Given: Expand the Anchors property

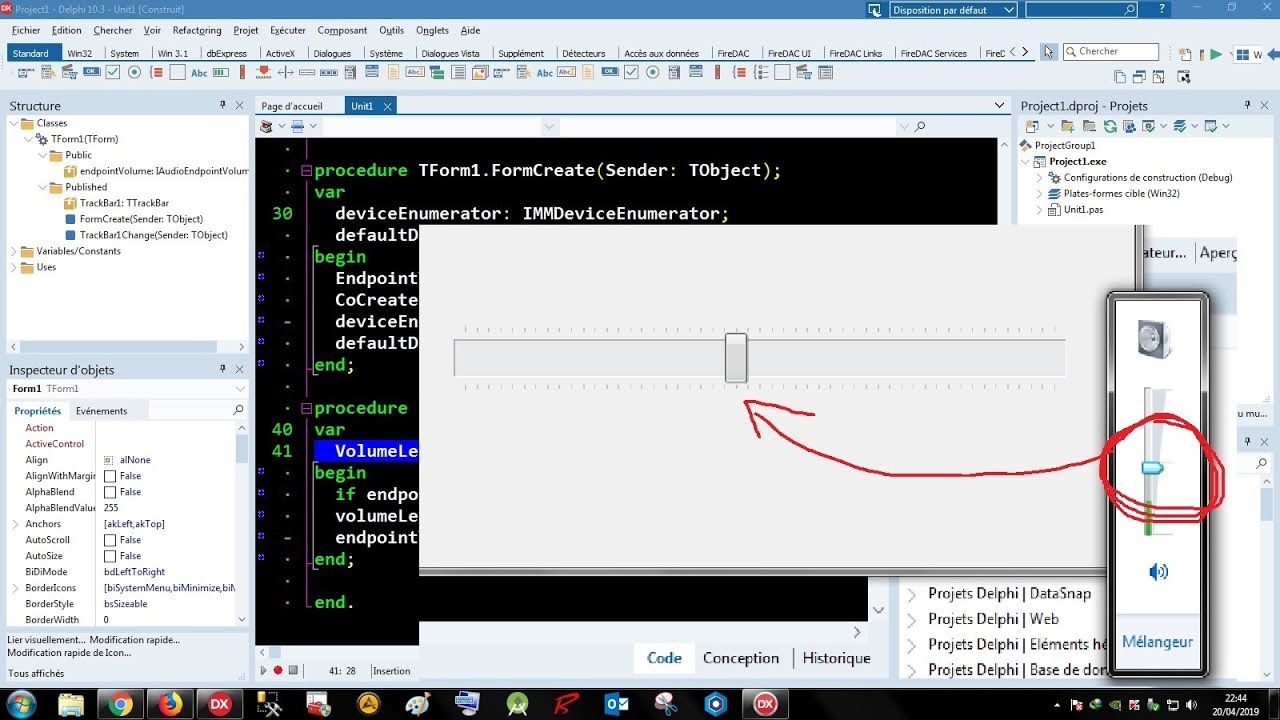Looking at the screenshot, I should click(x=15, y=524).
